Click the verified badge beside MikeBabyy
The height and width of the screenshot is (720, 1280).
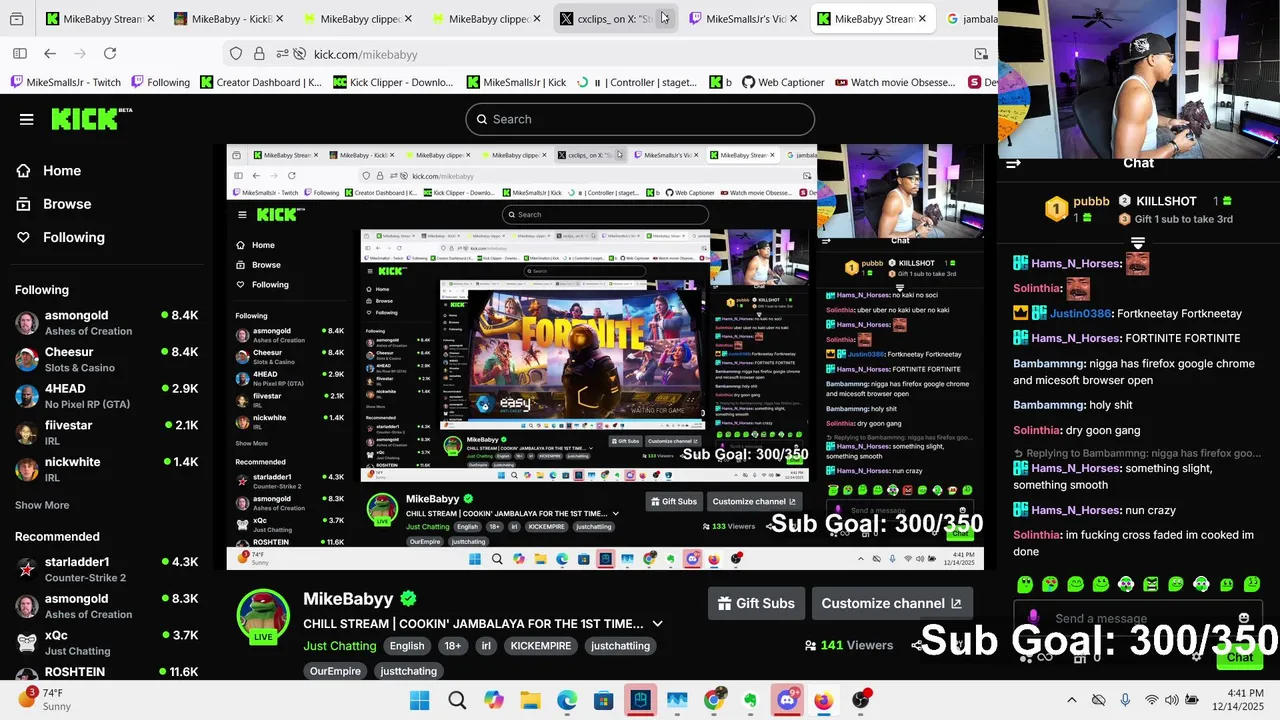[x=408, y=599]
